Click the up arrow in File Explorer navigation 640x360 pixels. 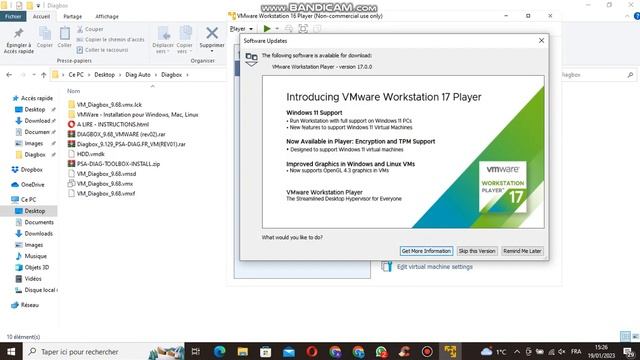coord(44,75)
